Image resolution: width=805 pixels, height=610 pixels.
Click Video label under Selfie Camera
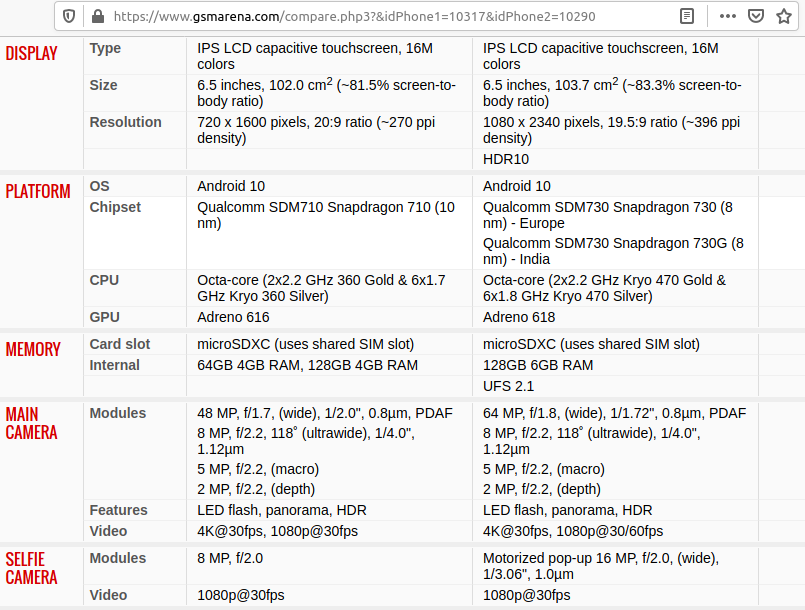(x=108, y=595)
